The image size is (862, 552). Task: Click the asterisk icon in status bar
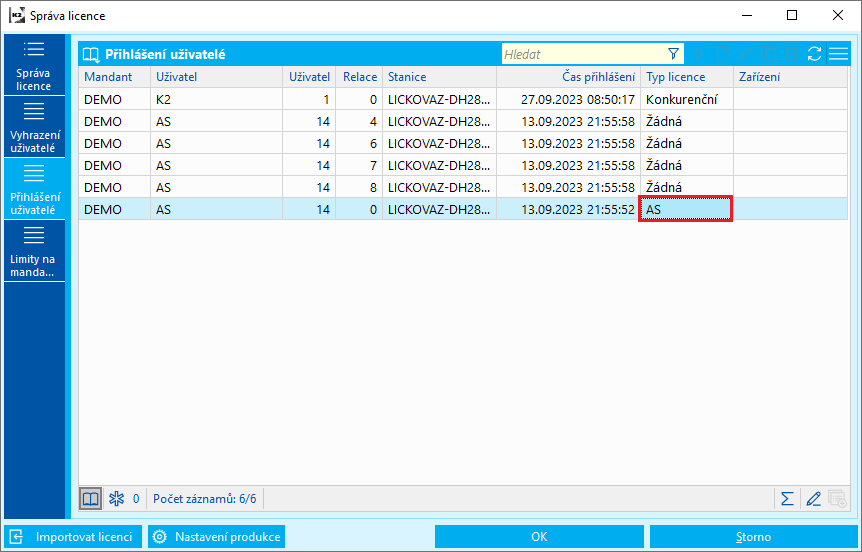click(117, 499)
